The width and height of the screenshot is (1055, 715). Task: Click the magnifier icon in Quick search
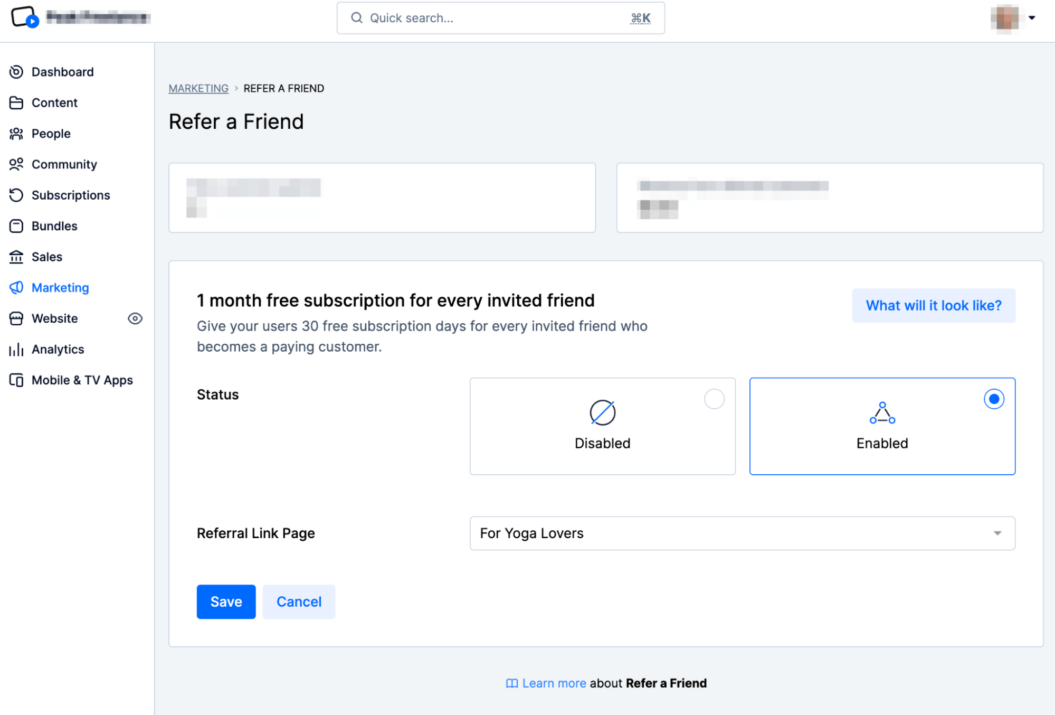(357, 18)
